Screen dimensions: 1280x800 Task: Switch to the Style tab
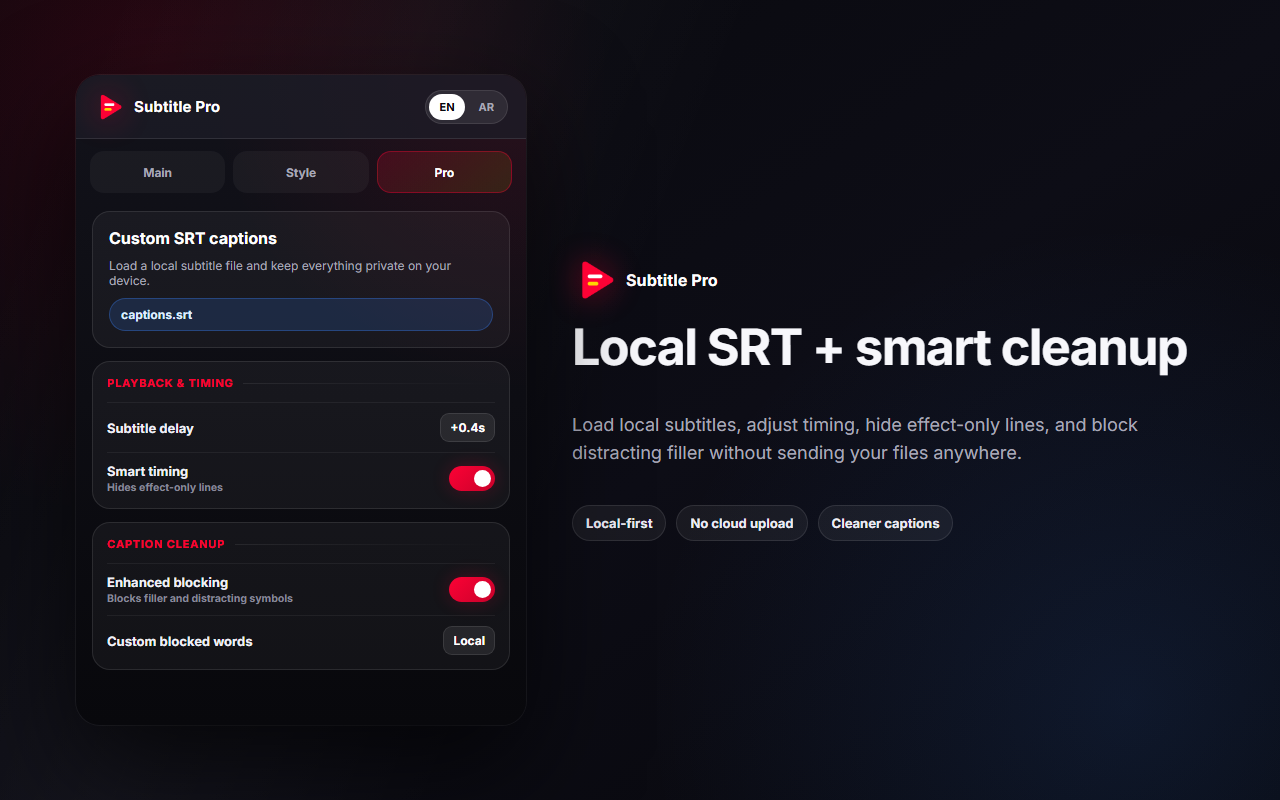[x=301, y=172]
